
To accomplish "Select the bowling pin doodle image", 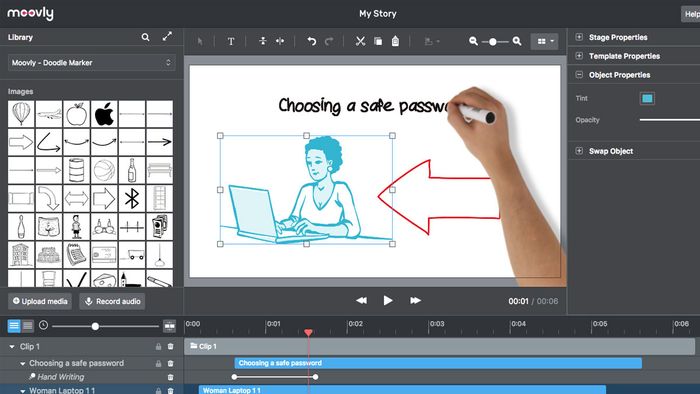I will coord(21,226).
